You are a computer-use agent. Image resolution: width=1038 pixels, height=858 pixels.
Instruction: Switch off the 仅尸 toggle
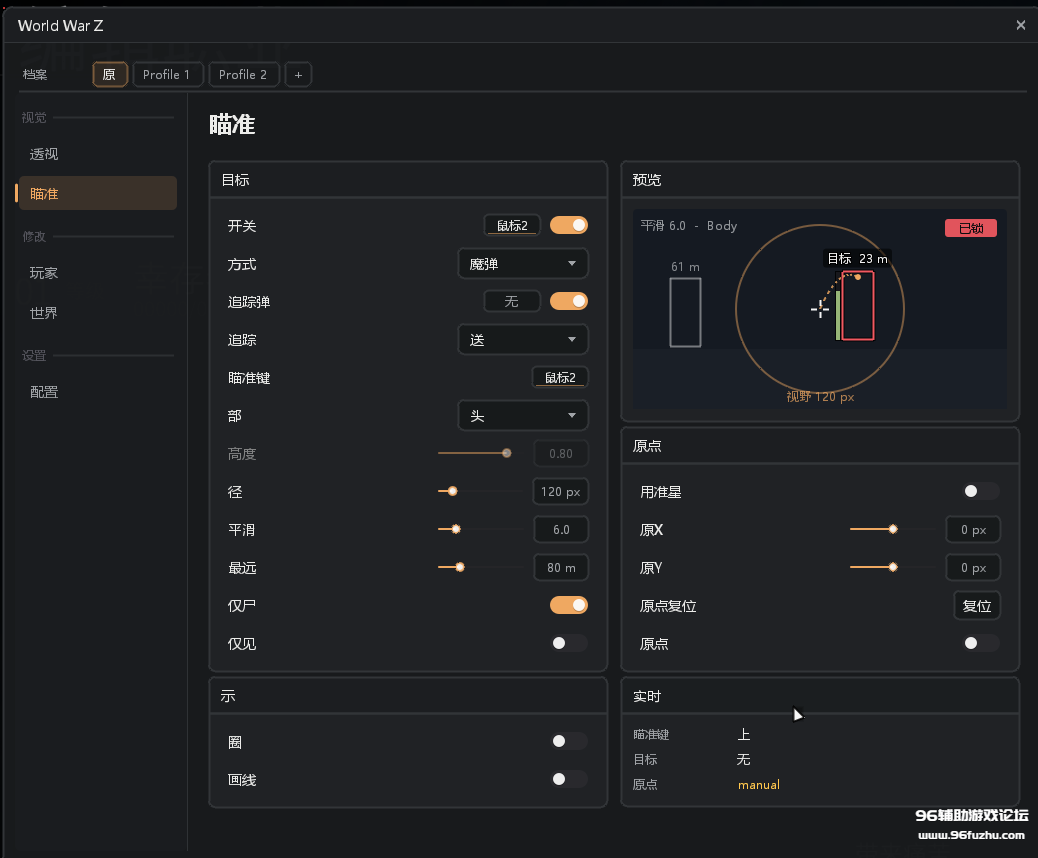click(x=569, y=605)
